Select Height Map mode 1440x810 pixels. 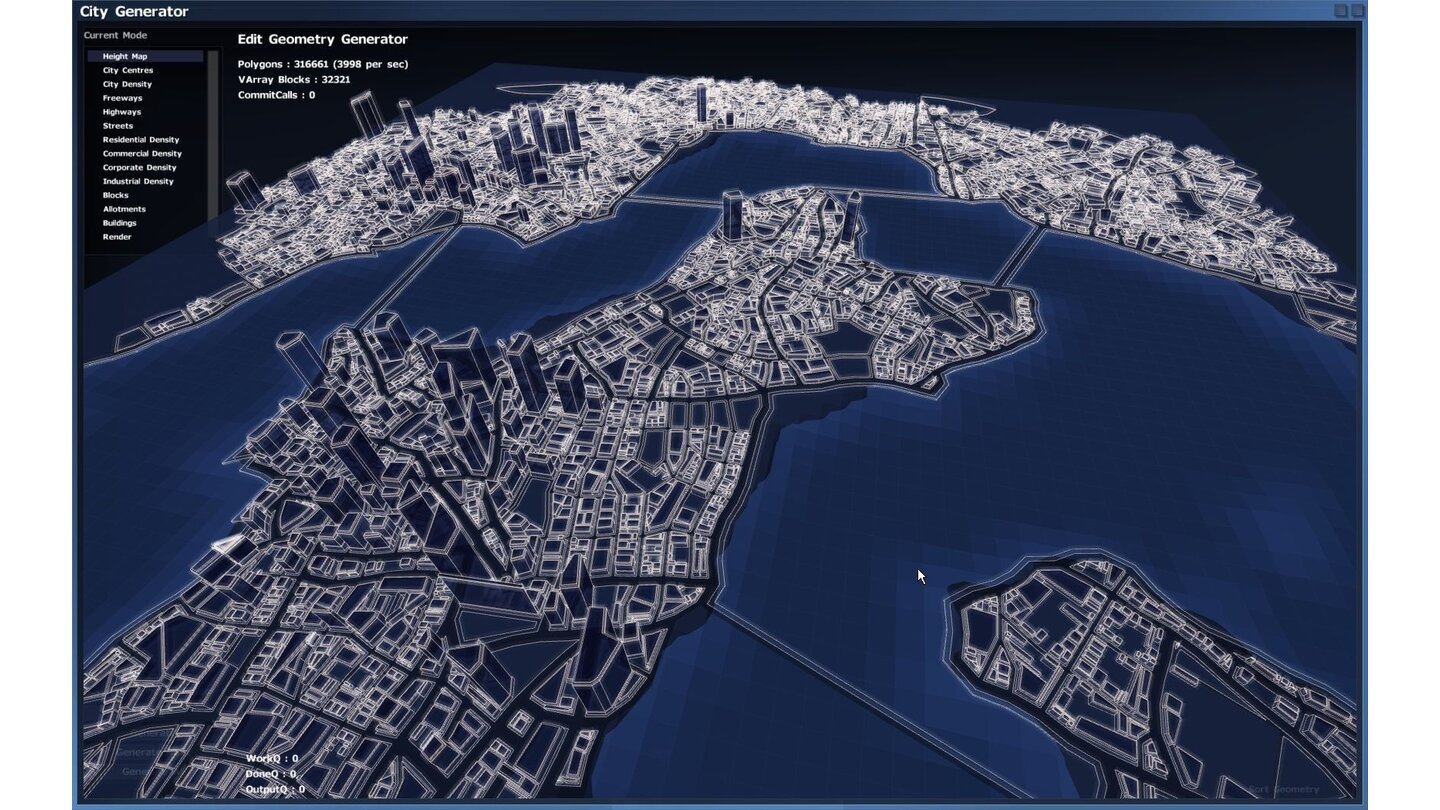tap(145, 57)
